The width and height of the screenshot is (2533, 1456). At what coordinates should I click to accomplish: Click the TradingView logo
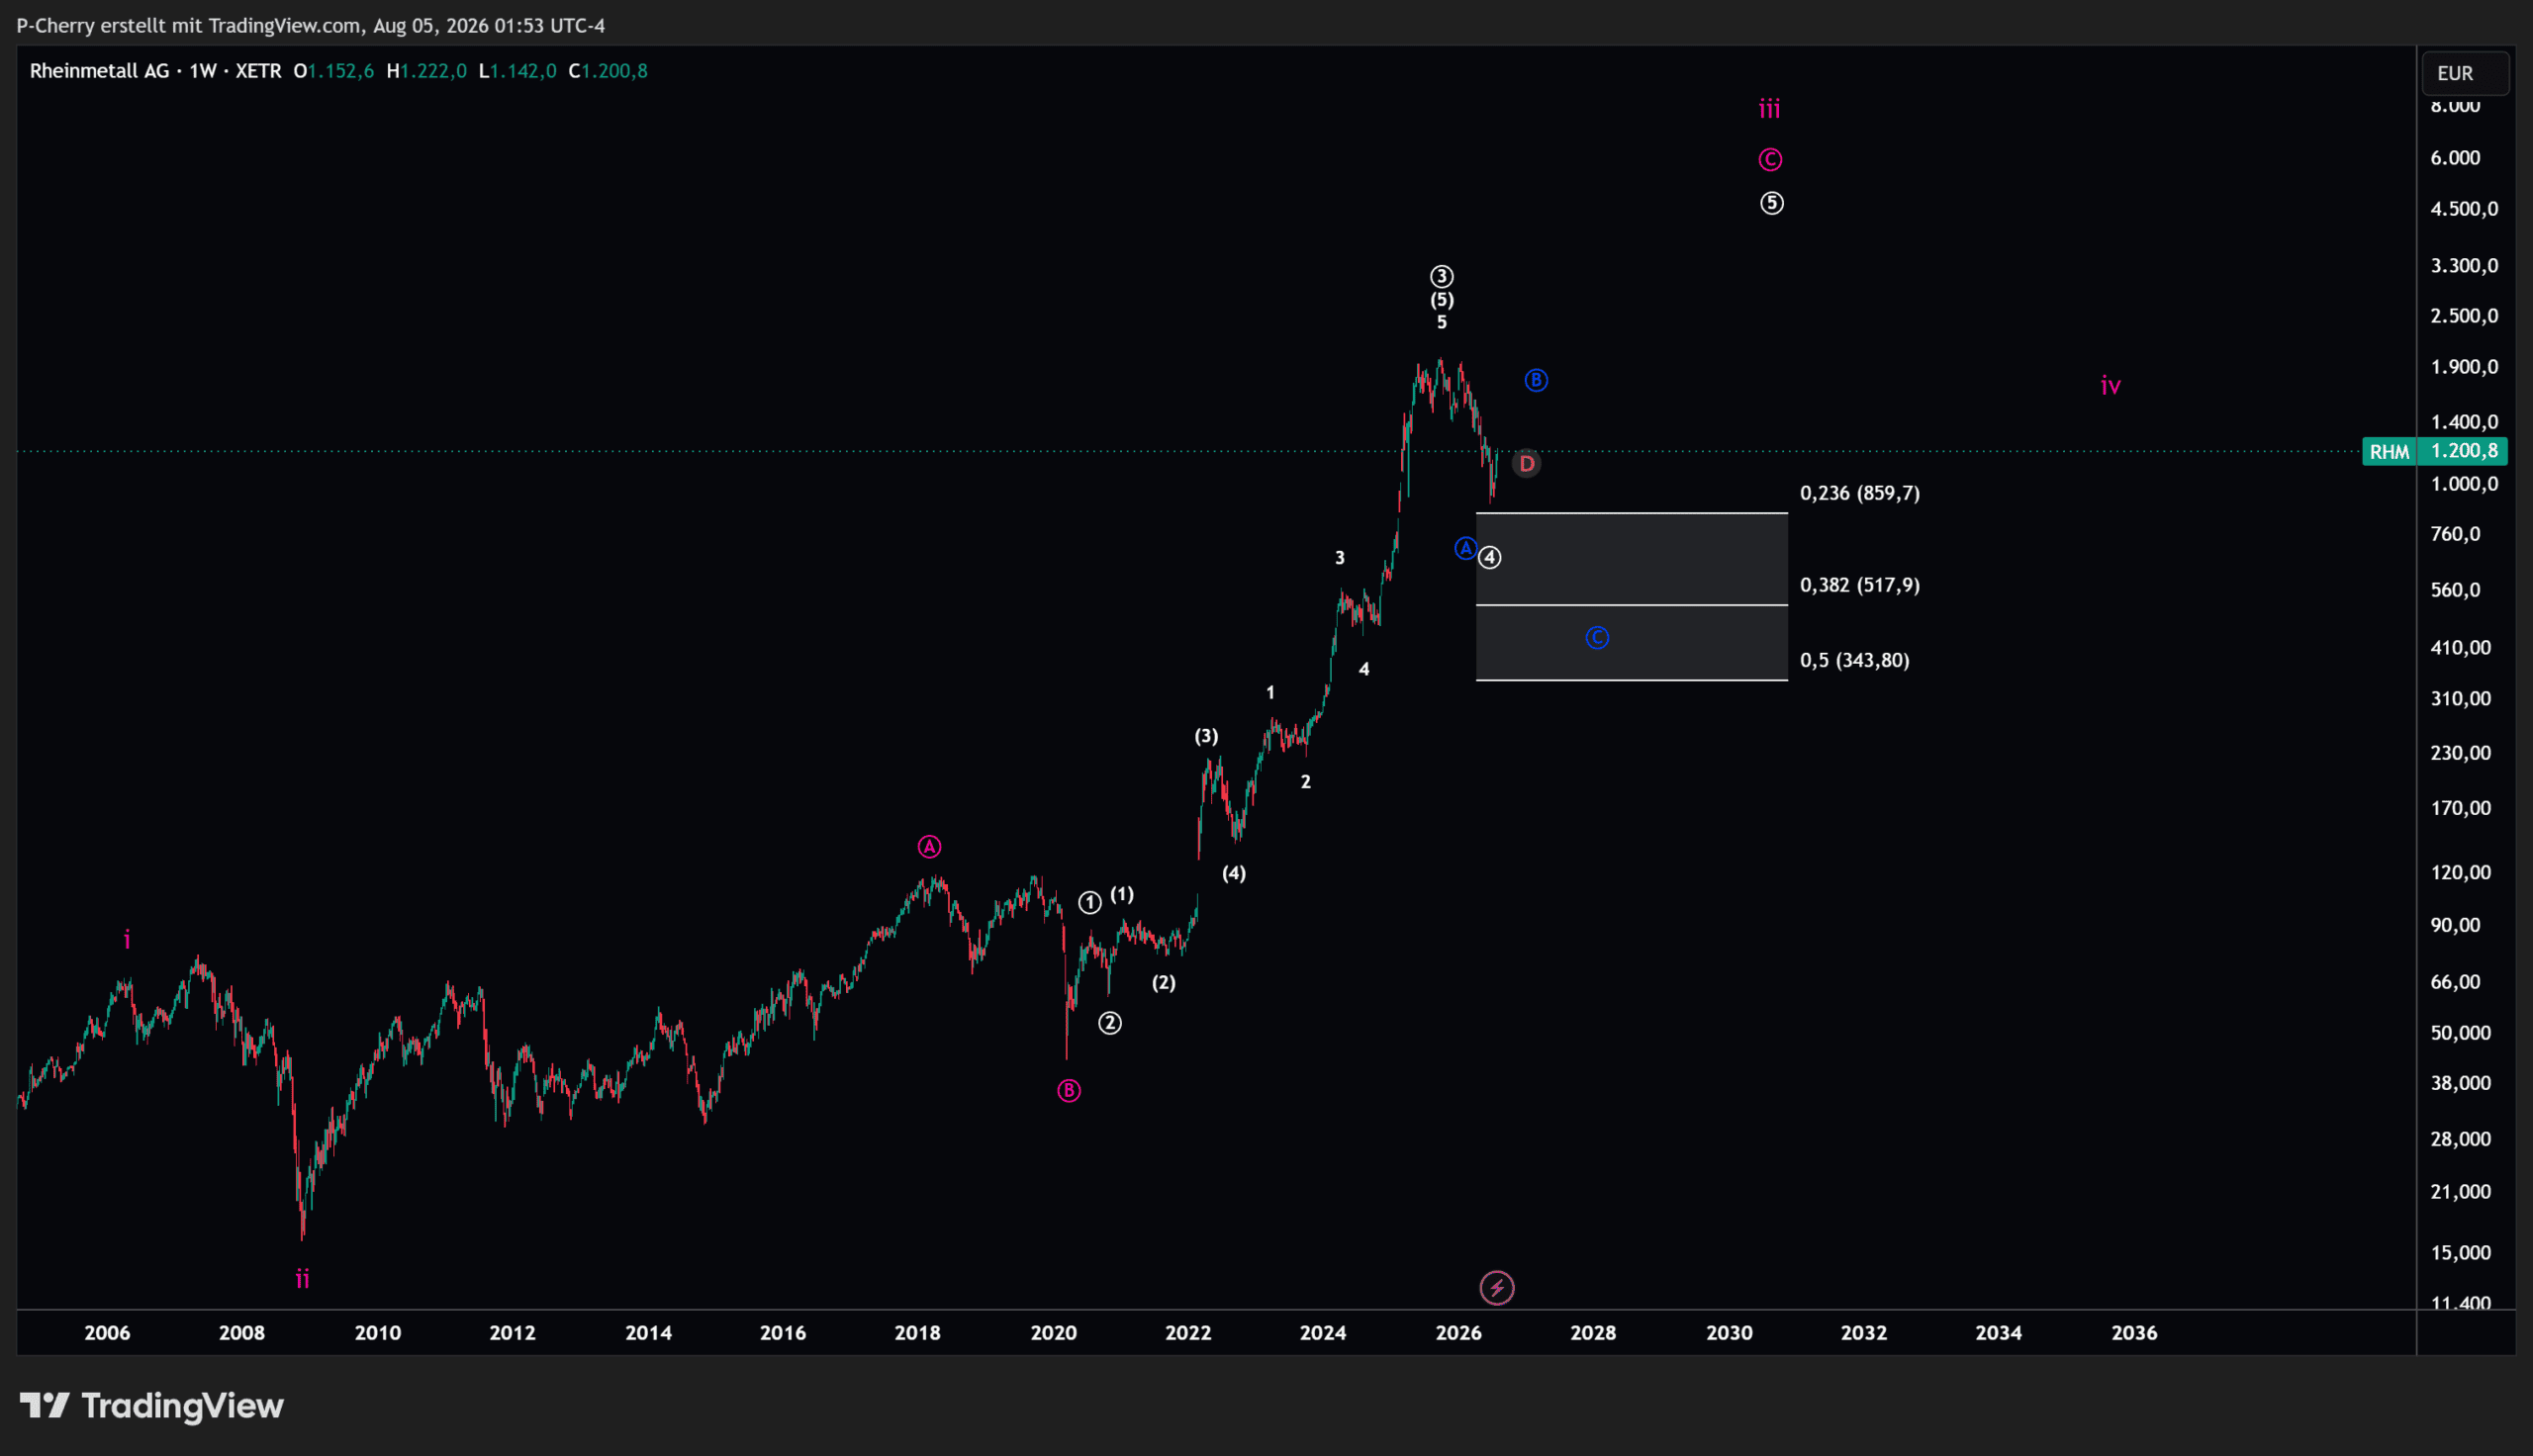click(152, 1406)
